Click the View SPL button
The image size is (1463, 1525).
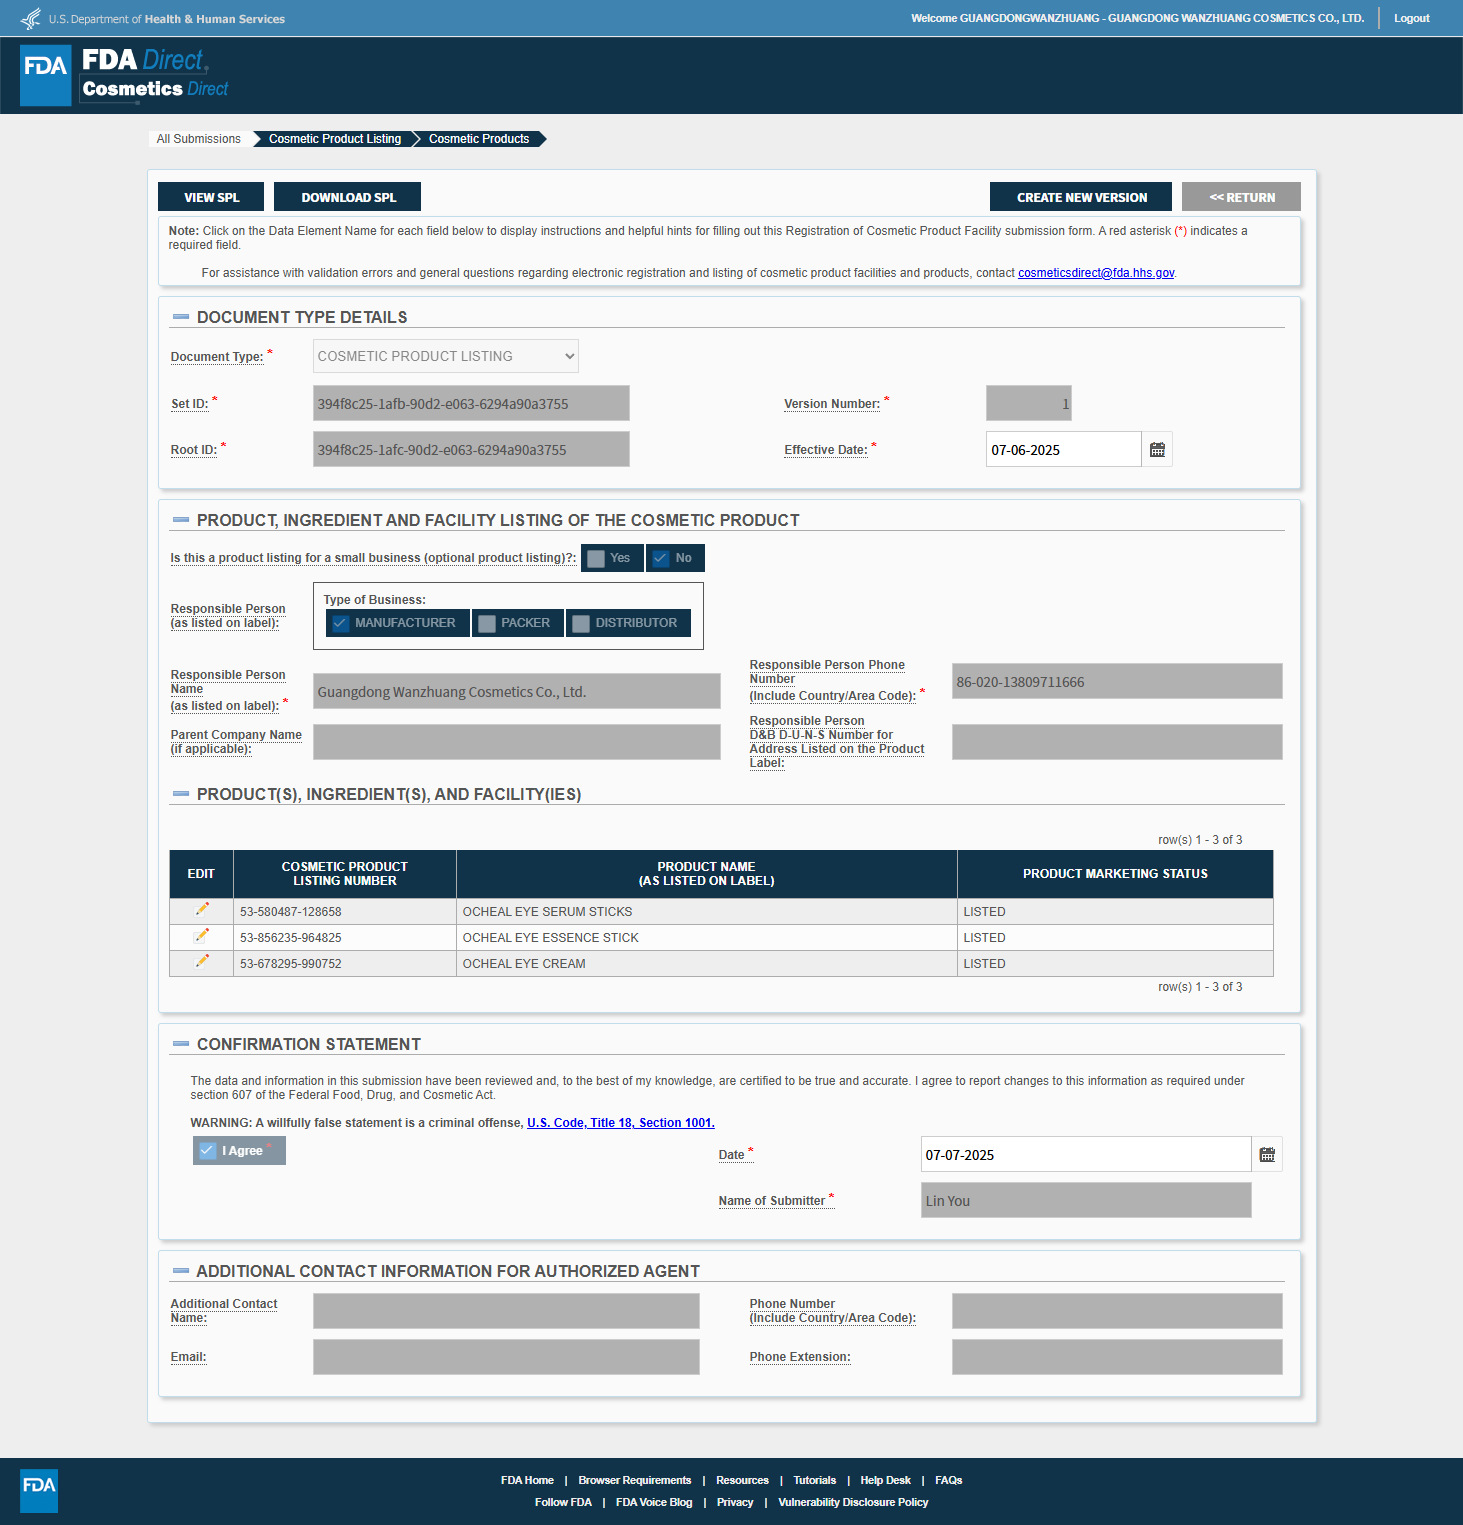pos(211,197)
